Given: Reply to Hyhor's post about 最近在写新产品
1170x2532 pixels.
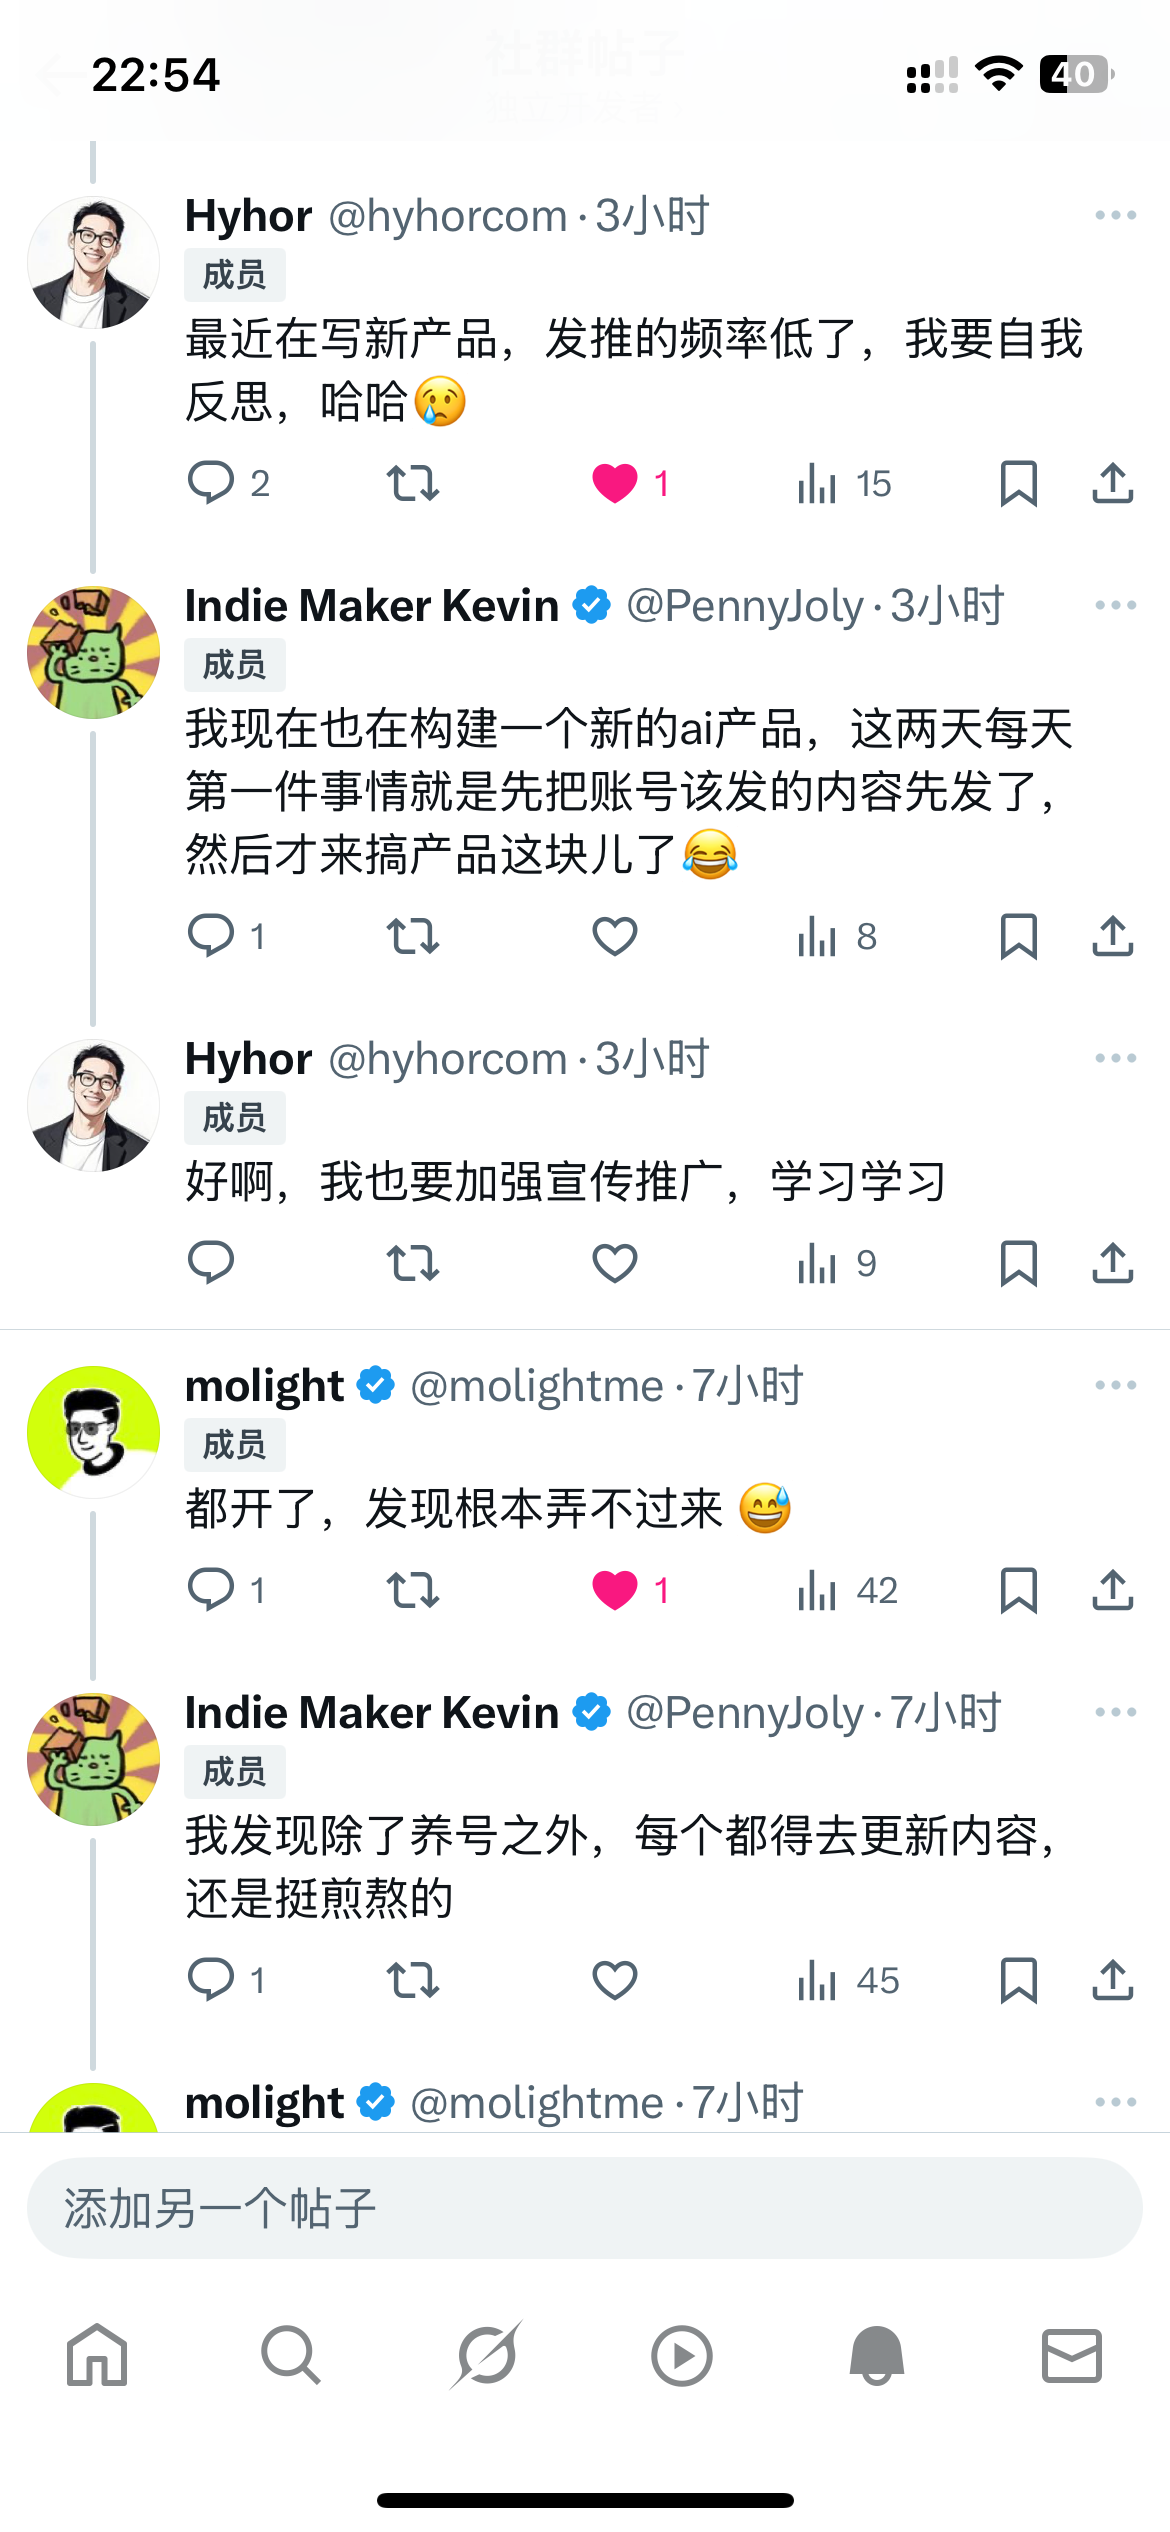Looking at the screenshot, I should click(211, 483).
